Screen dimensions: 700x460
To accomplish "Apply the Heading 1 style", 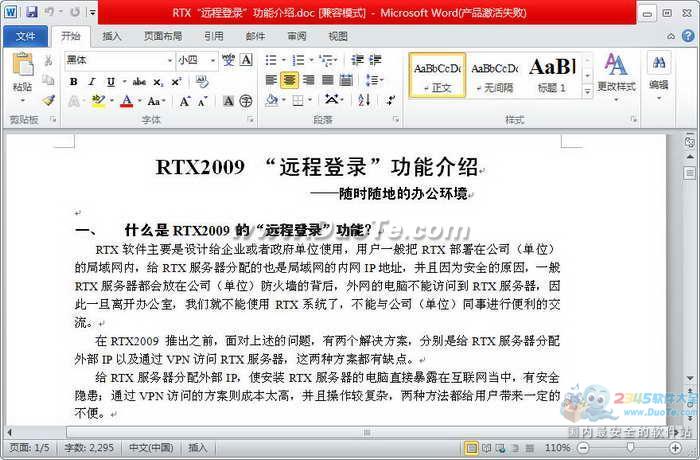I will coord(552,75).
